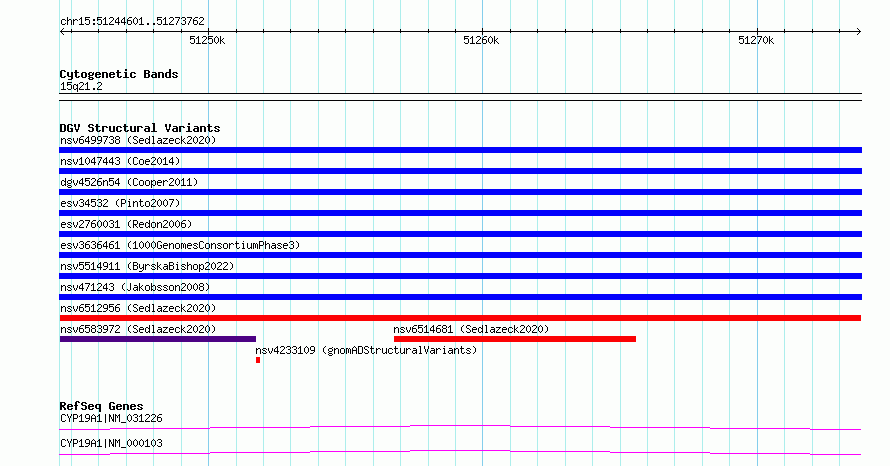This screenshot has height=466, width=890.
Task: Click the 51270k ruler position
Action: (756, 40)
